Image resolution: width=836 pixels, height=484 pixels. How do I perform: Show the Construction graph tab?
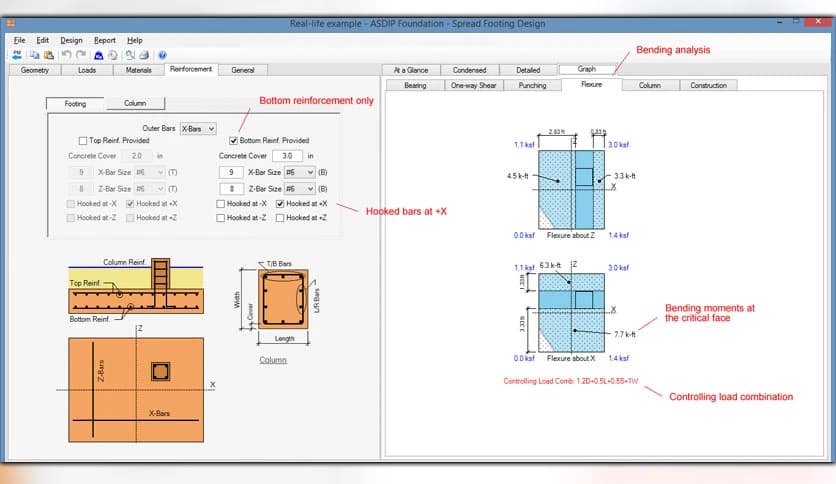click(x=709, y=85)
